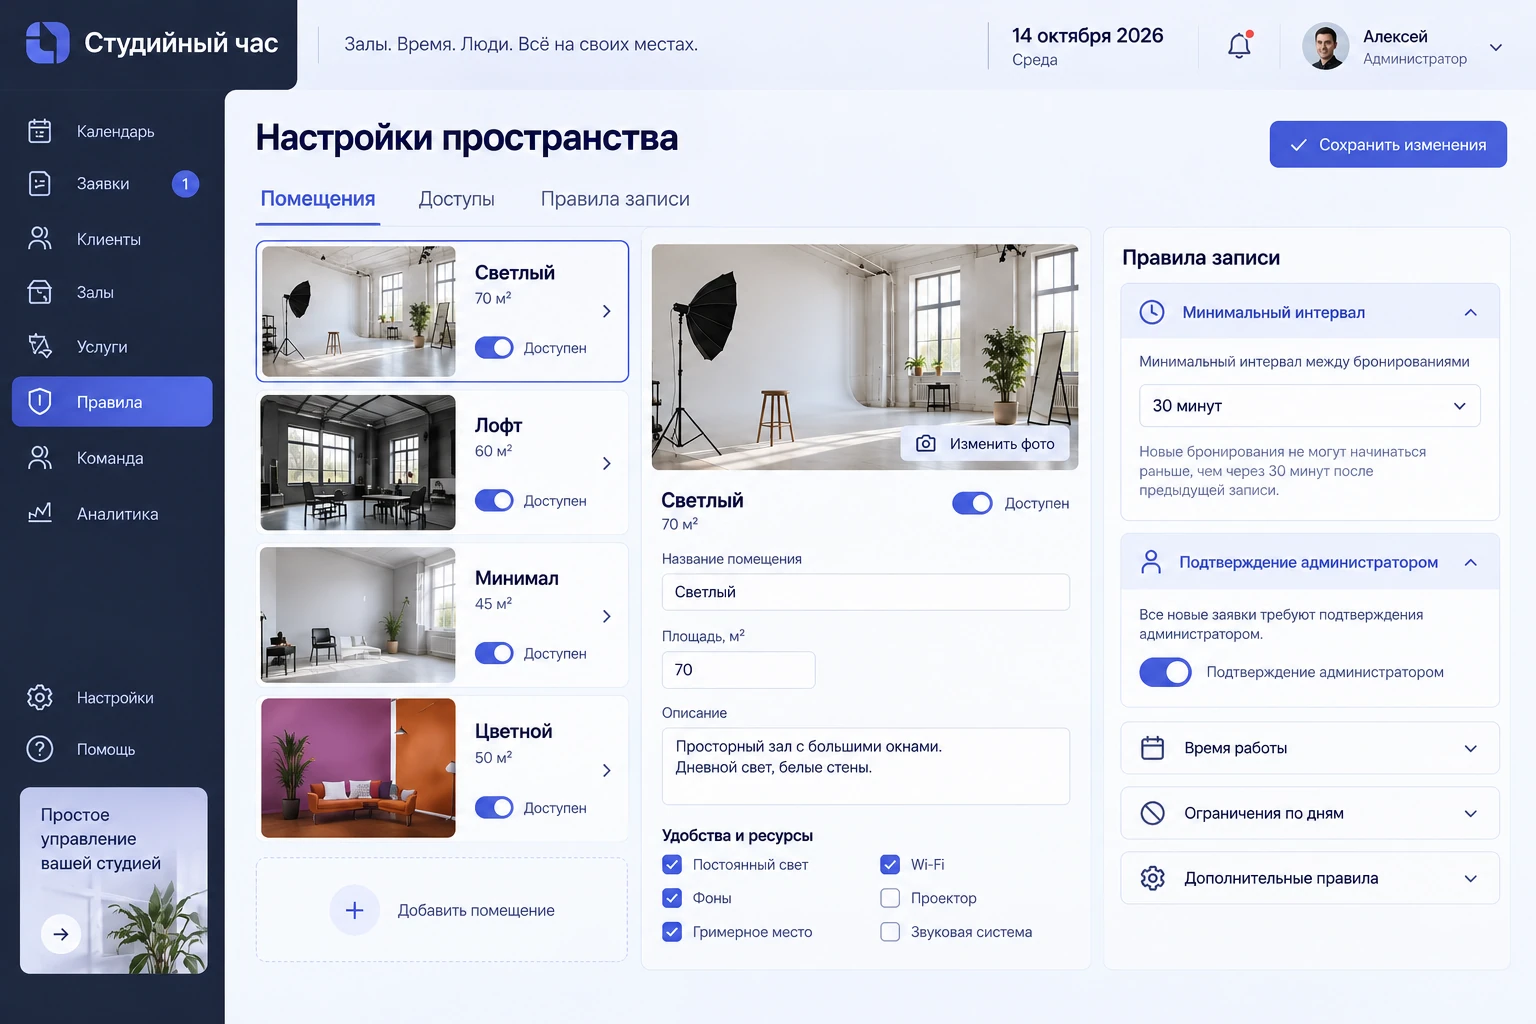
Task: Click the Помощь question mark icon
Action: tap(40, 749)
